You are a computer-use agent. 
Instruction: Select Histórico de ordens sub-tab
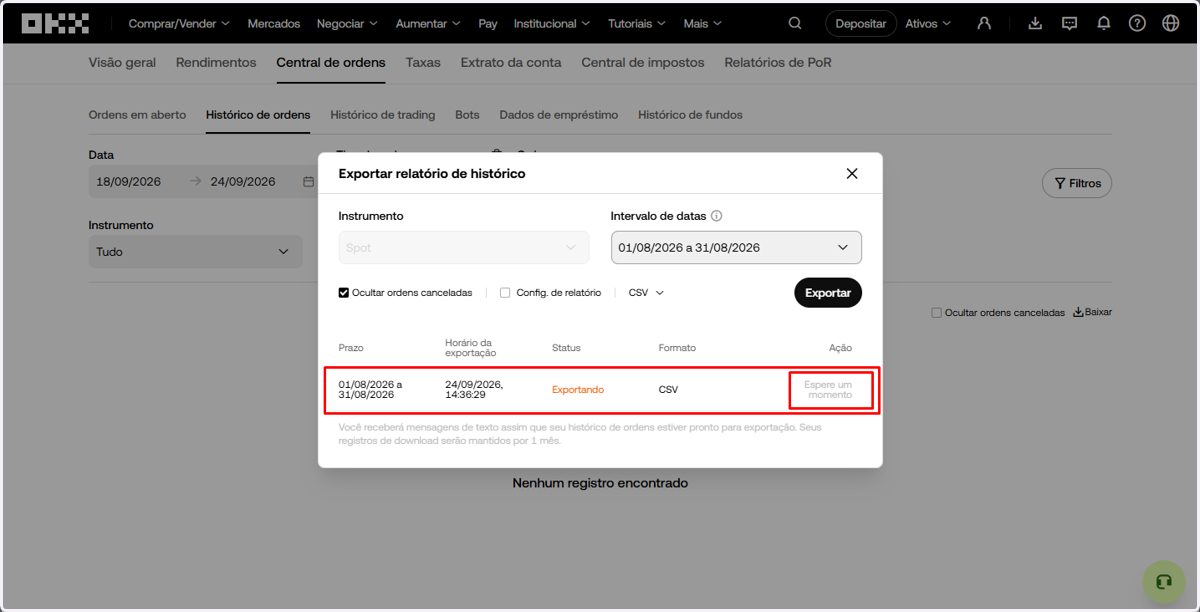[258, 115]
